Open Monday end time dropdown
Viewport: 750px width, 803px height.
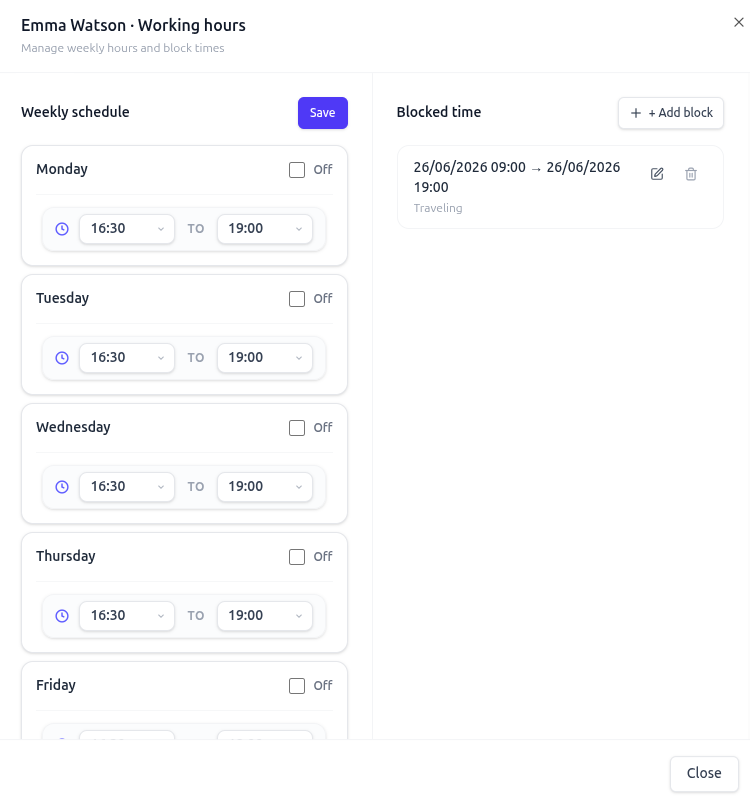point(265,229)
